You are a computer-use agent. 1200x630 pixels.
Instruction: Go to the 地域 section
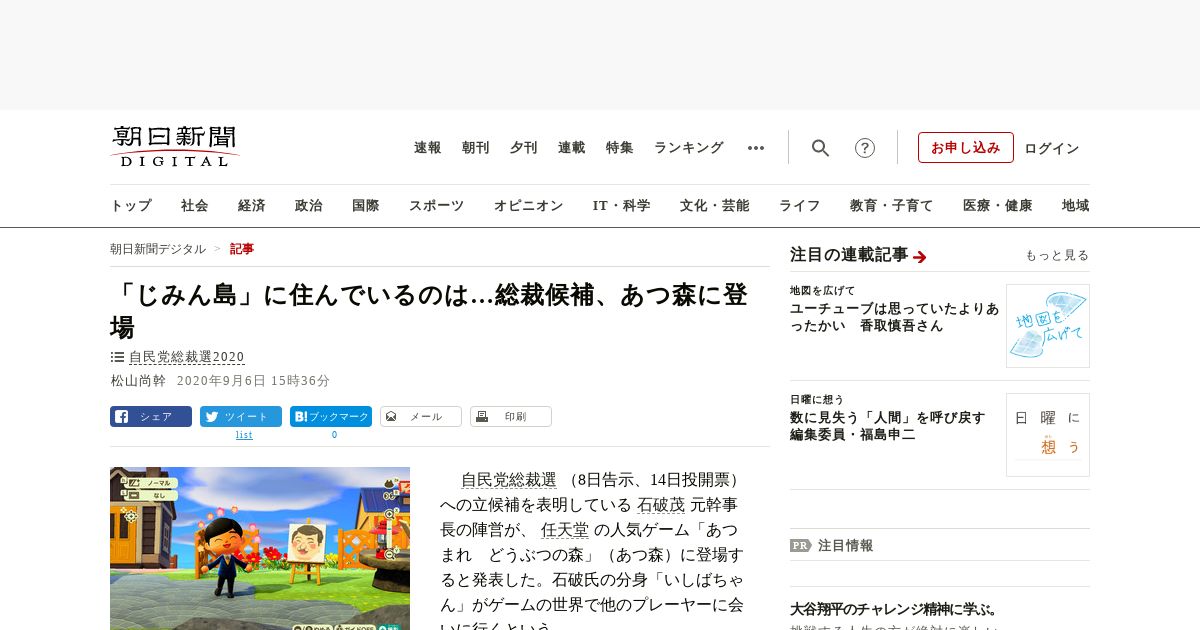(1076, 206)
